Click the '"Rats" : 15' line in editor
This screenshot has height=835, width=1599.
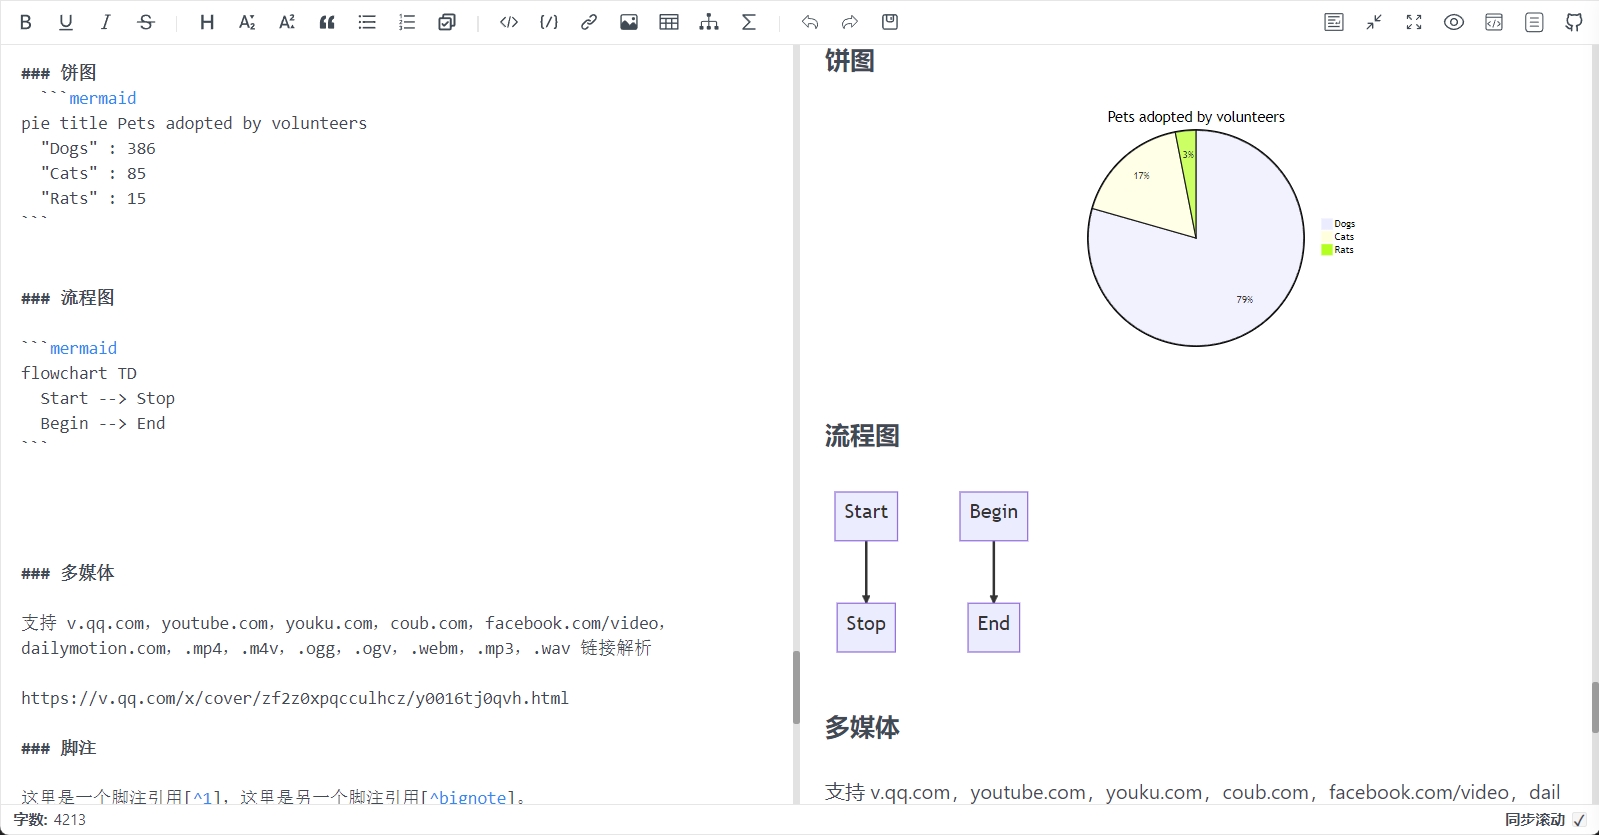93,198
